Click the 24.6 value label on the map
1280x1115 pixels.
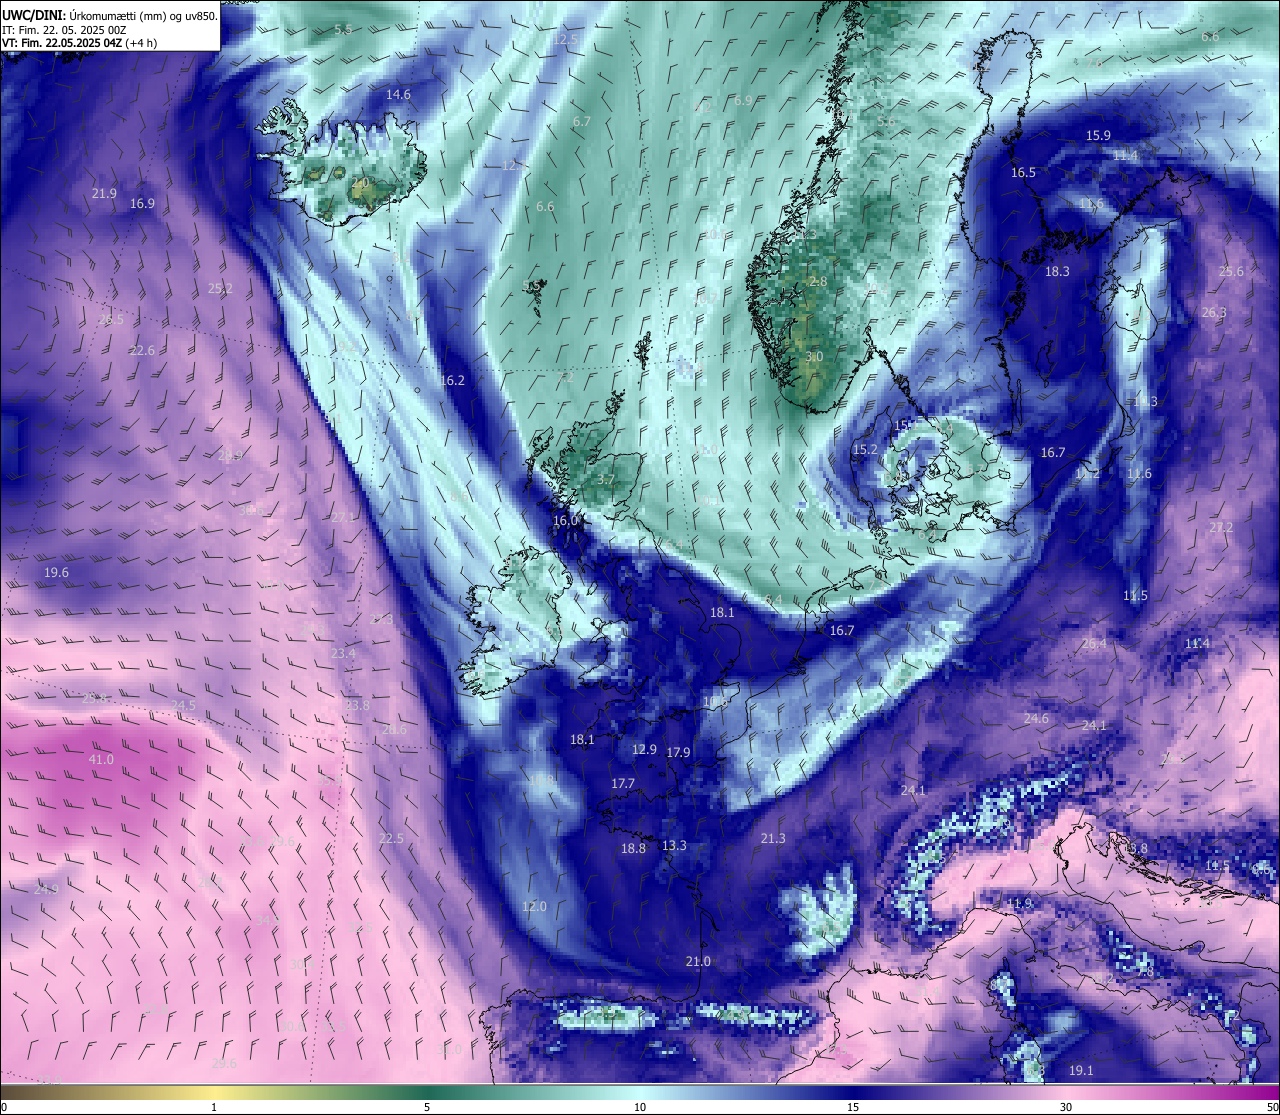(1036, 719)
